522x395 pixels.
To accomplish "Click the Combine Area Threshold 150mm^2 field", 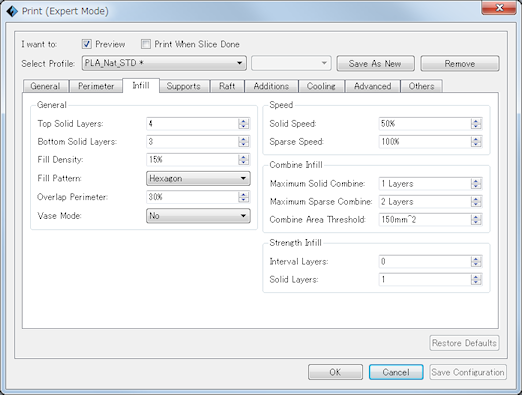I will 425,220.
